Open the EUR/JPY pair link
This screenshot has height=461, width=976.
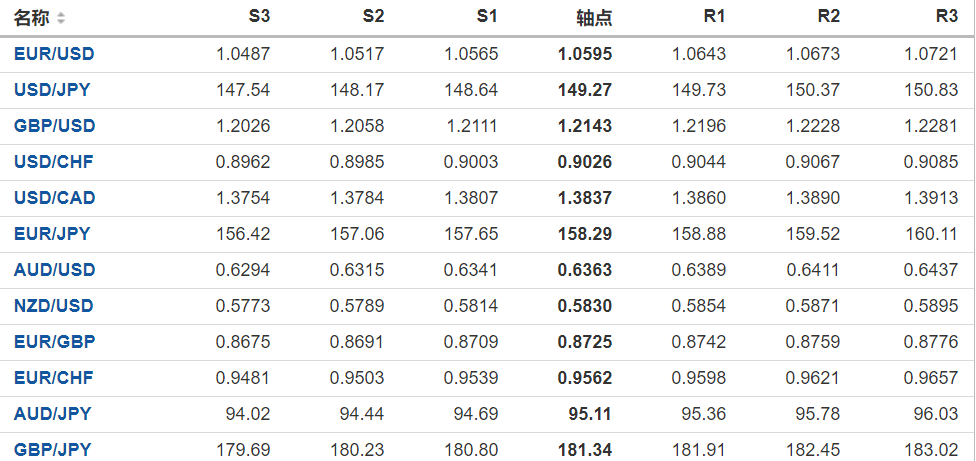click(52, 234)
